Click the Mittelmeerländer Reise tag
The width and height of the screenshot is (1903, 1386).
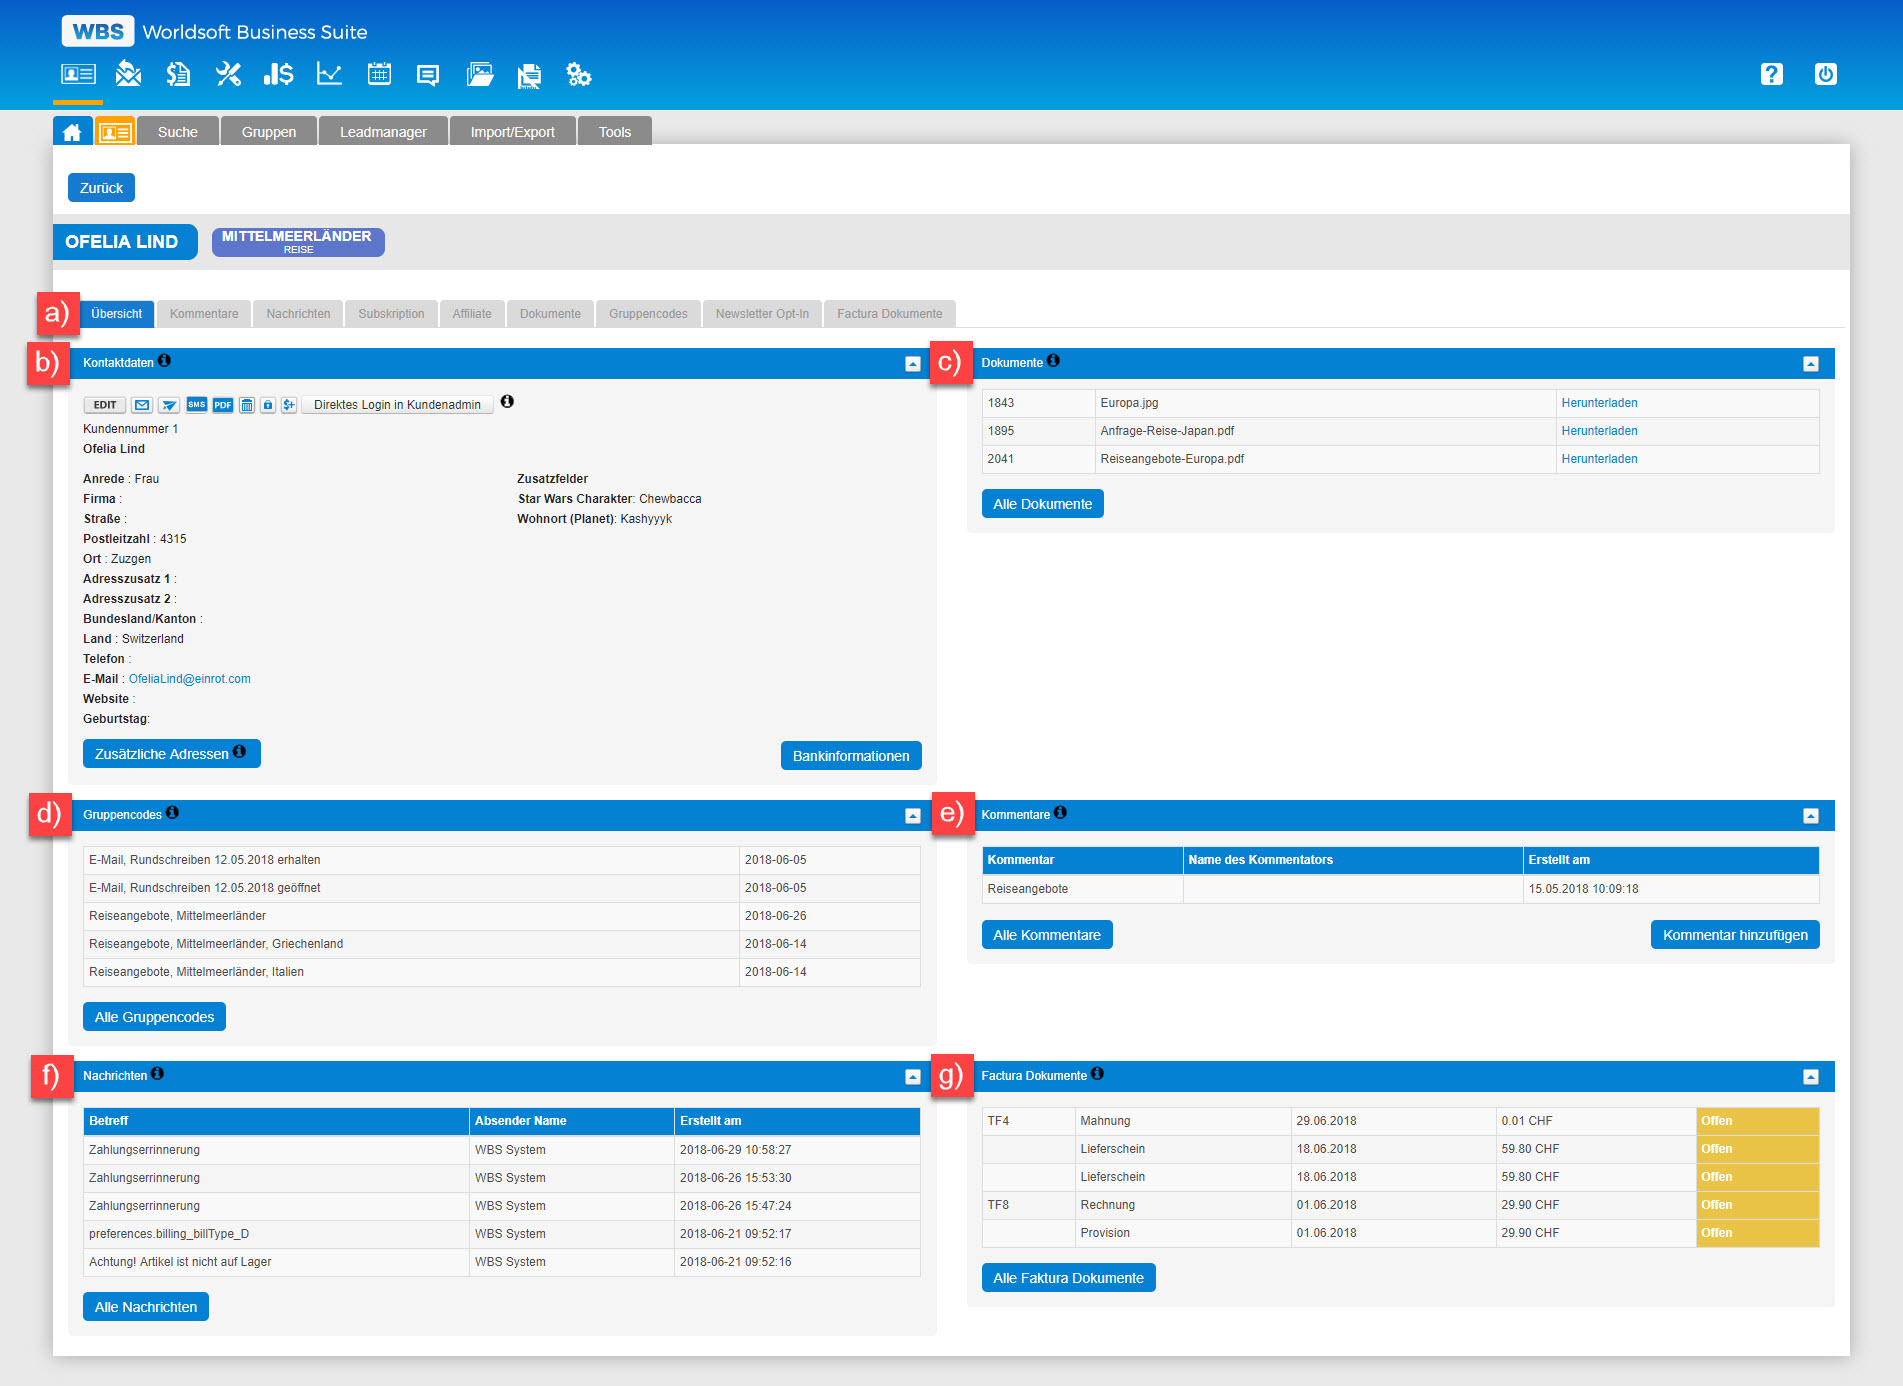[x=298, y=242]
